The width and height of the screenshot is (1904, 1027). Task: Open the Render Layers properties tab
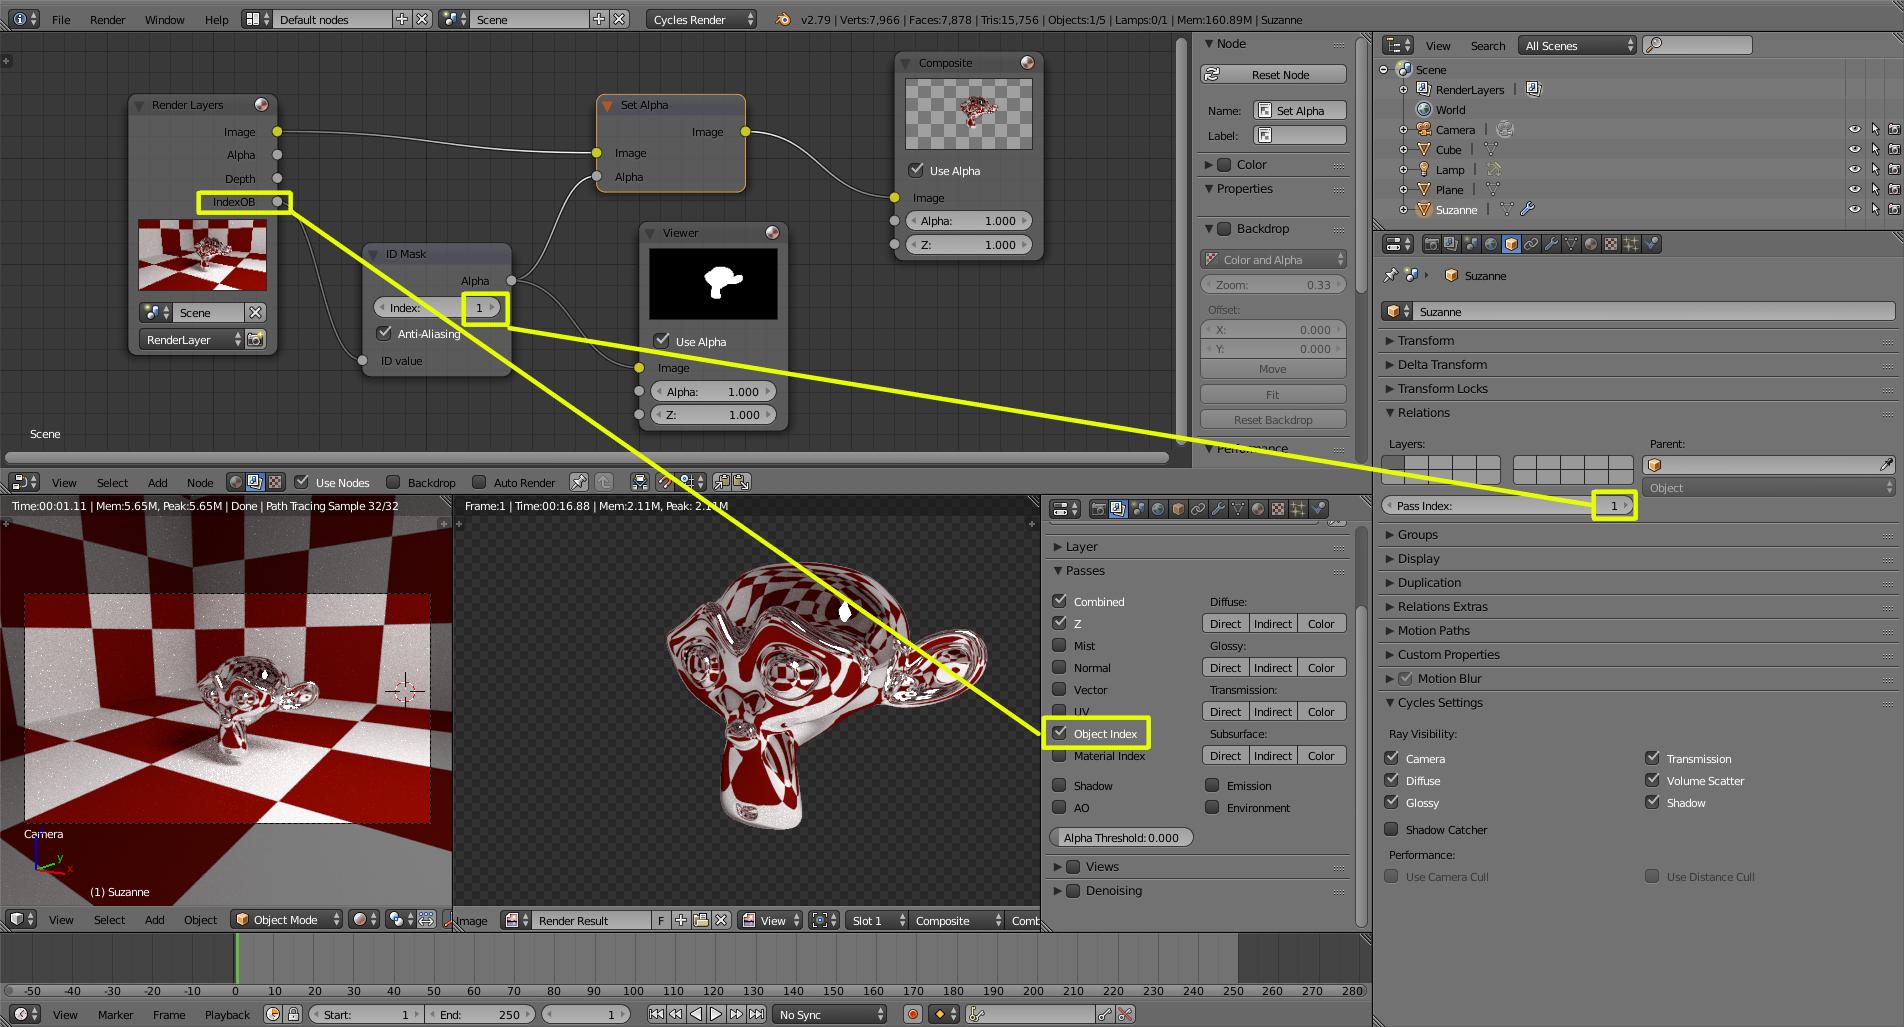point(1451,243)
